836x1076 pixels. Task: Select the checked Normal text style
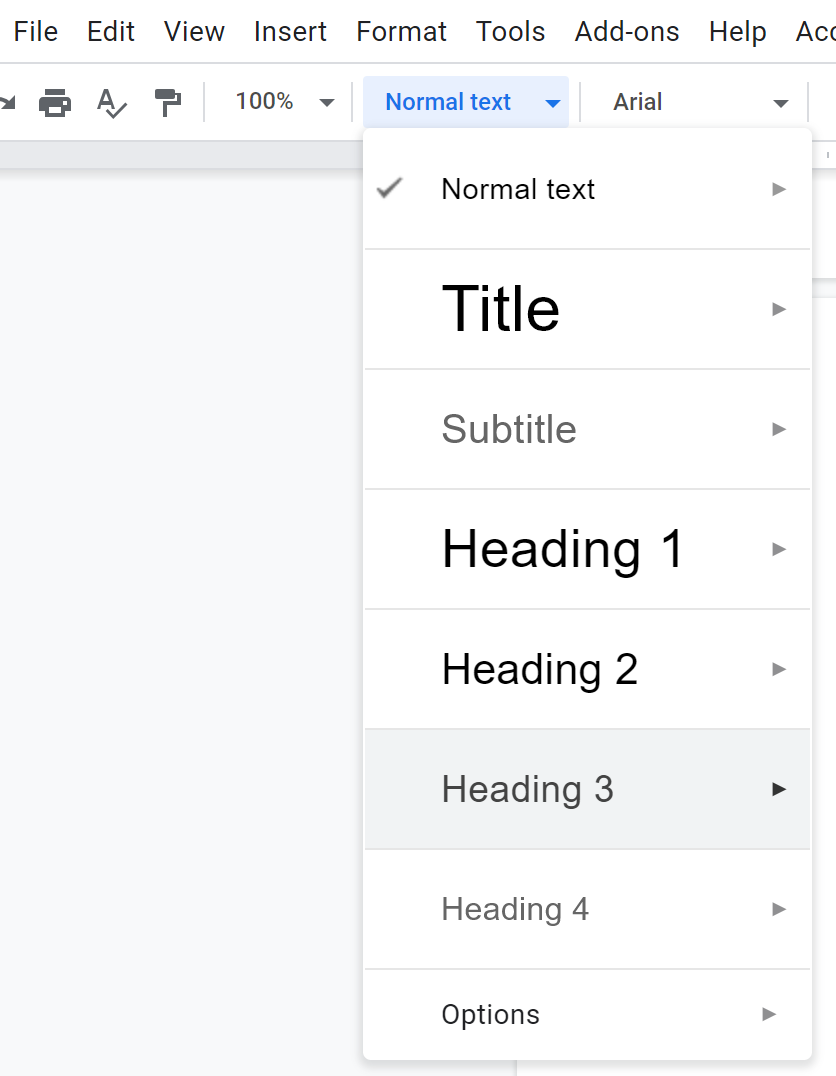point(587,189)
